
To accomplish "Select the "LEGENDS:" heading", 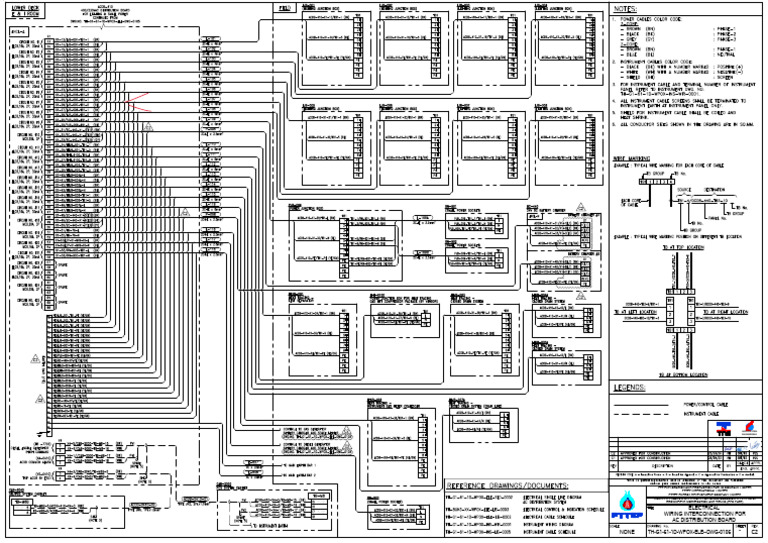I will click(x=629, y=388).
